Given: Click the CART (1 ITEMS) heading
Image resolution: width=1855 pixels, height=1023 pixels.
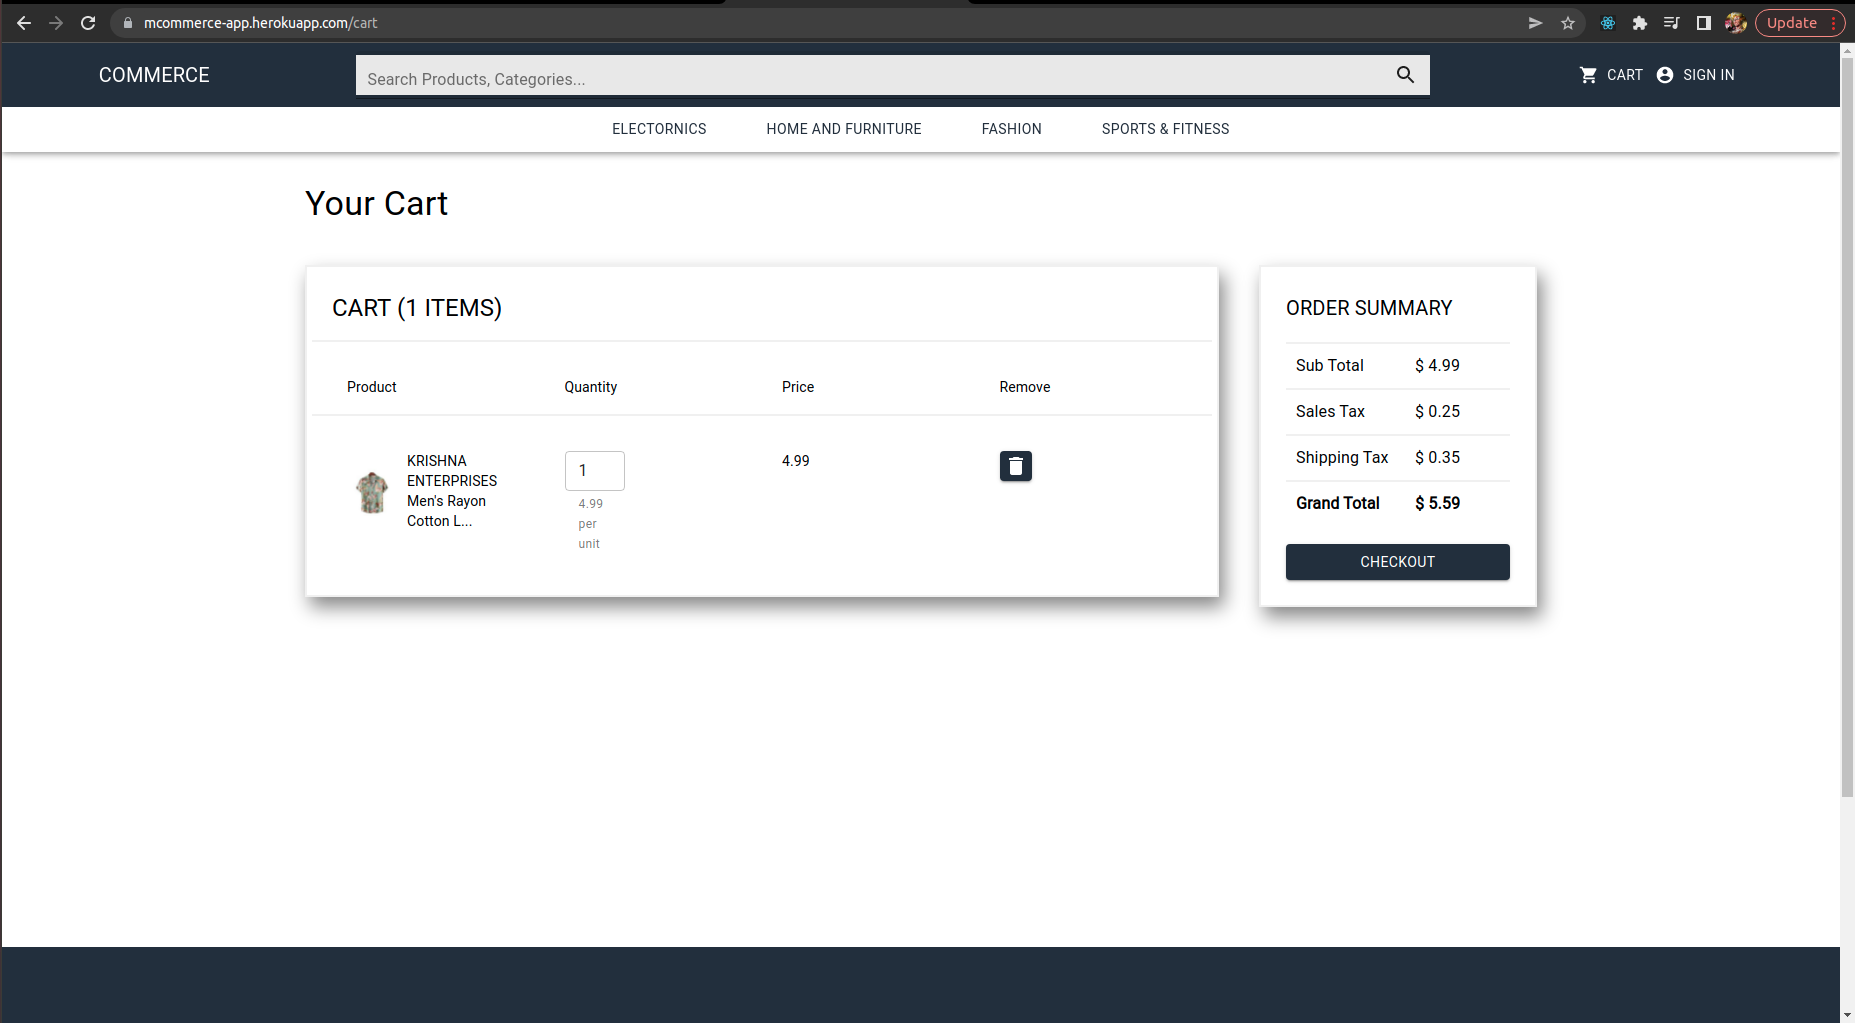Looking at the screenshot, I should tap(417, 308).
